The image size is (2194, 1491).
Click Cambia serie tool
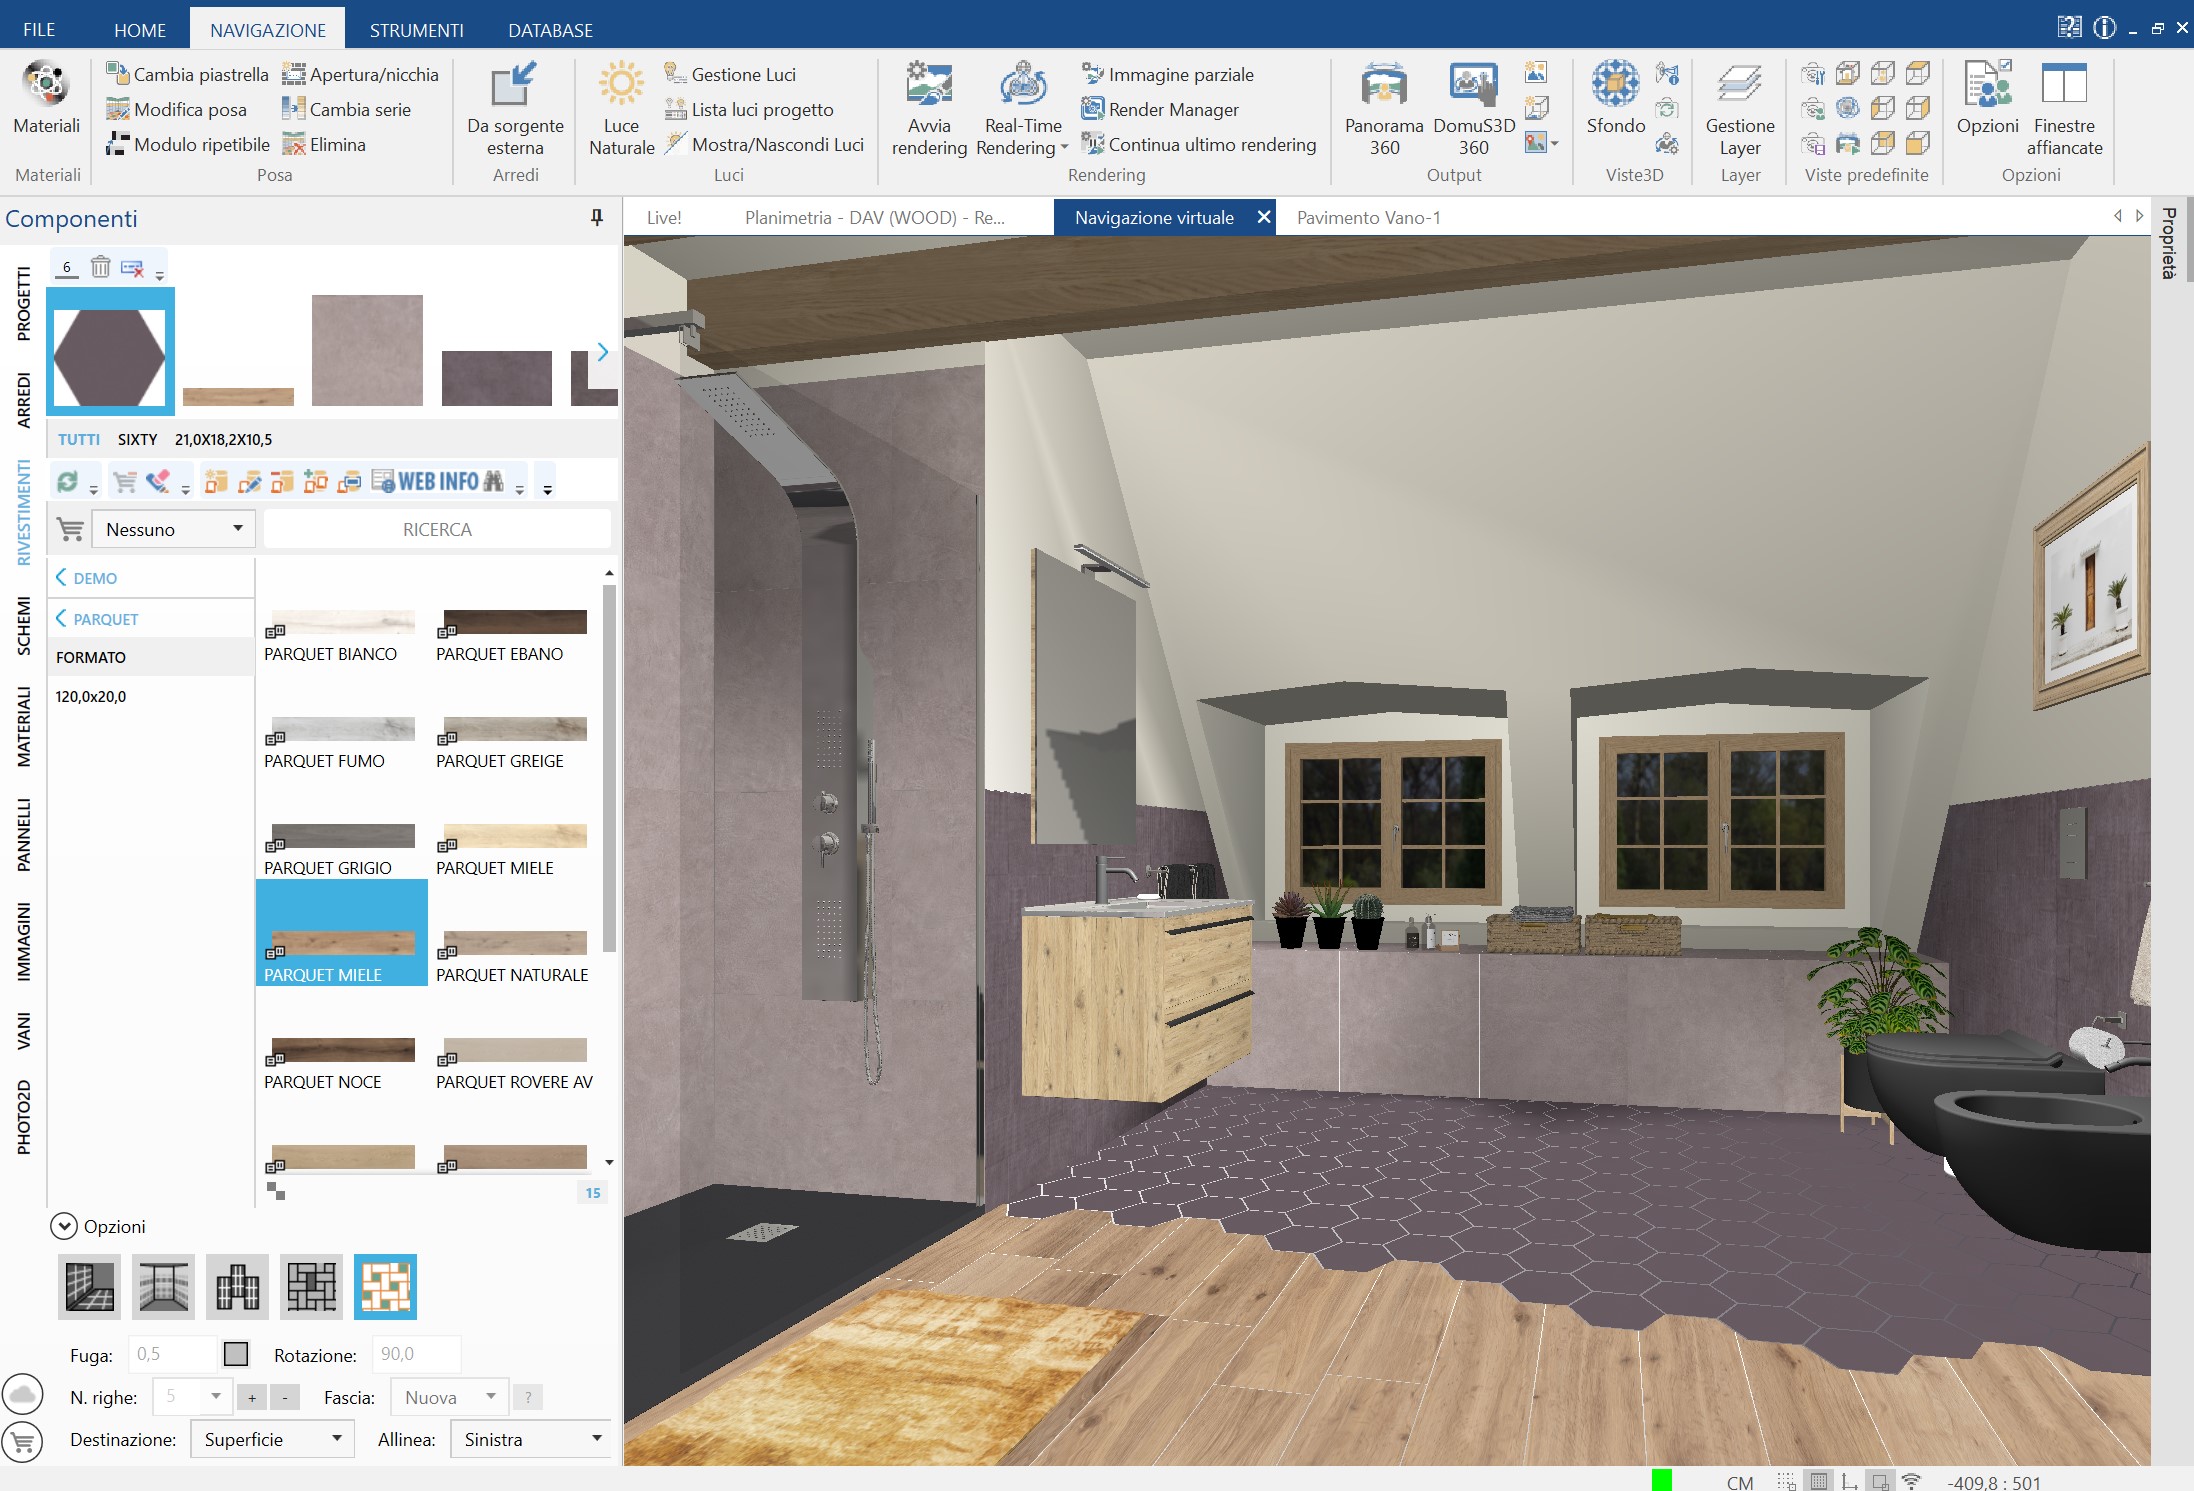tap(346, 109)
